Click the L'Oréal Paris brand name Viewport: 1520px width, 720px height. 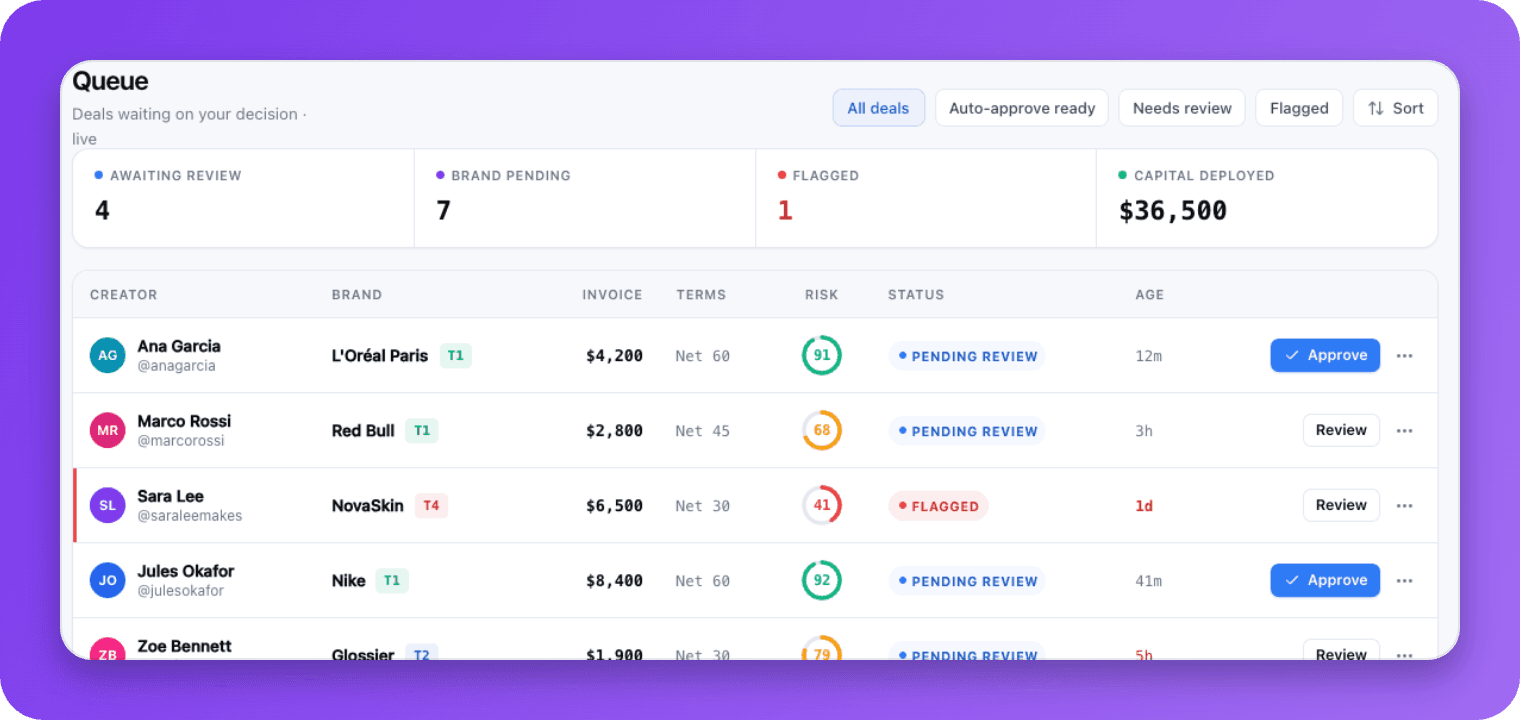(x=380, y=356)
